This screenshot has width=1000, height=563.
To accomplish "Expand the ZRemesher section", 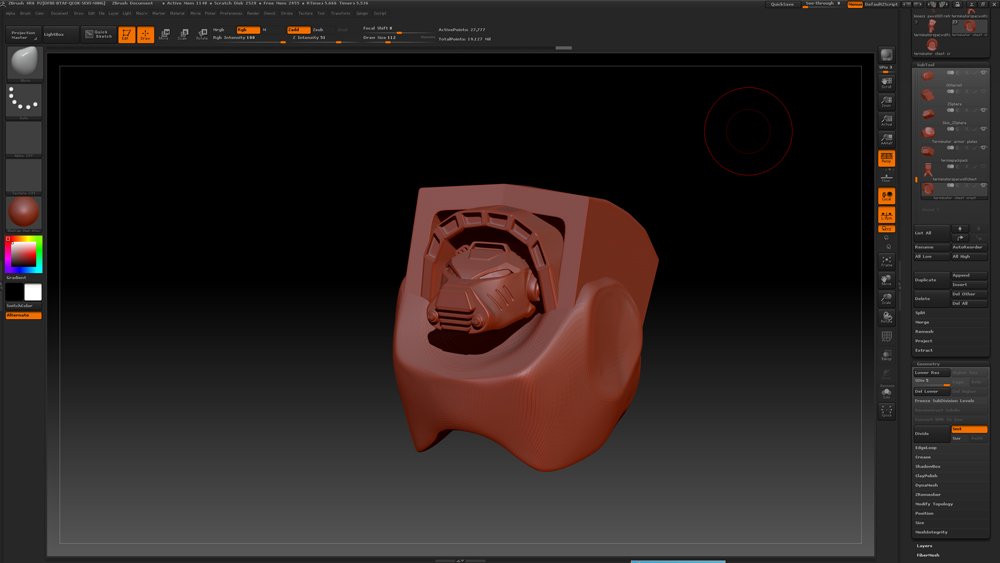I will tap(928, 494).
